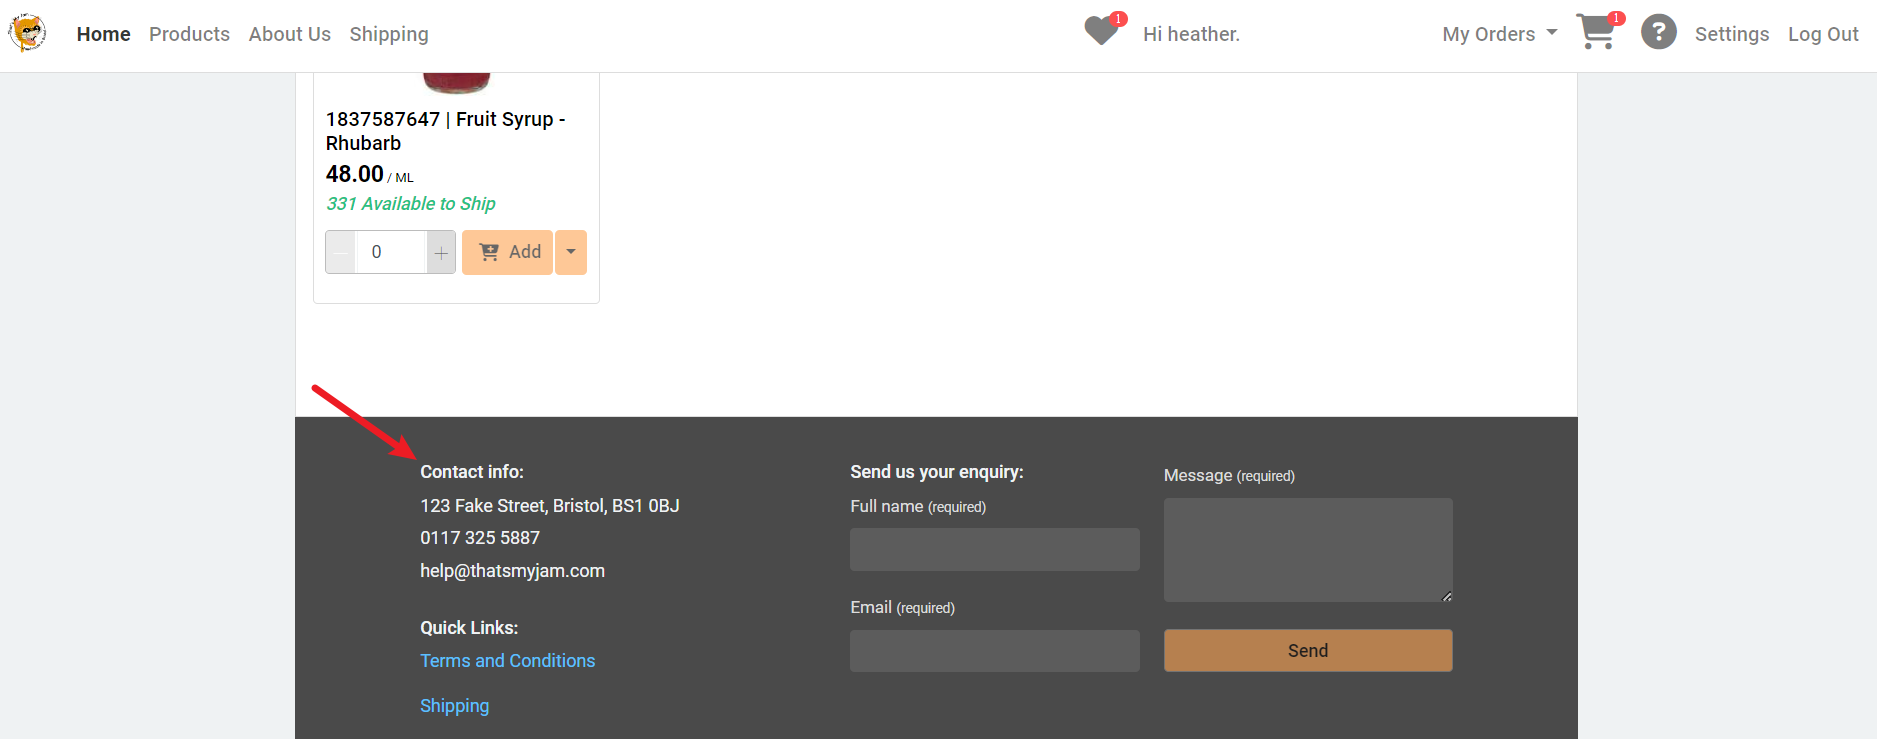Click the store logo icon
Image resolution: width=1877 pixels, height=739 pixels.
point(27,33)
